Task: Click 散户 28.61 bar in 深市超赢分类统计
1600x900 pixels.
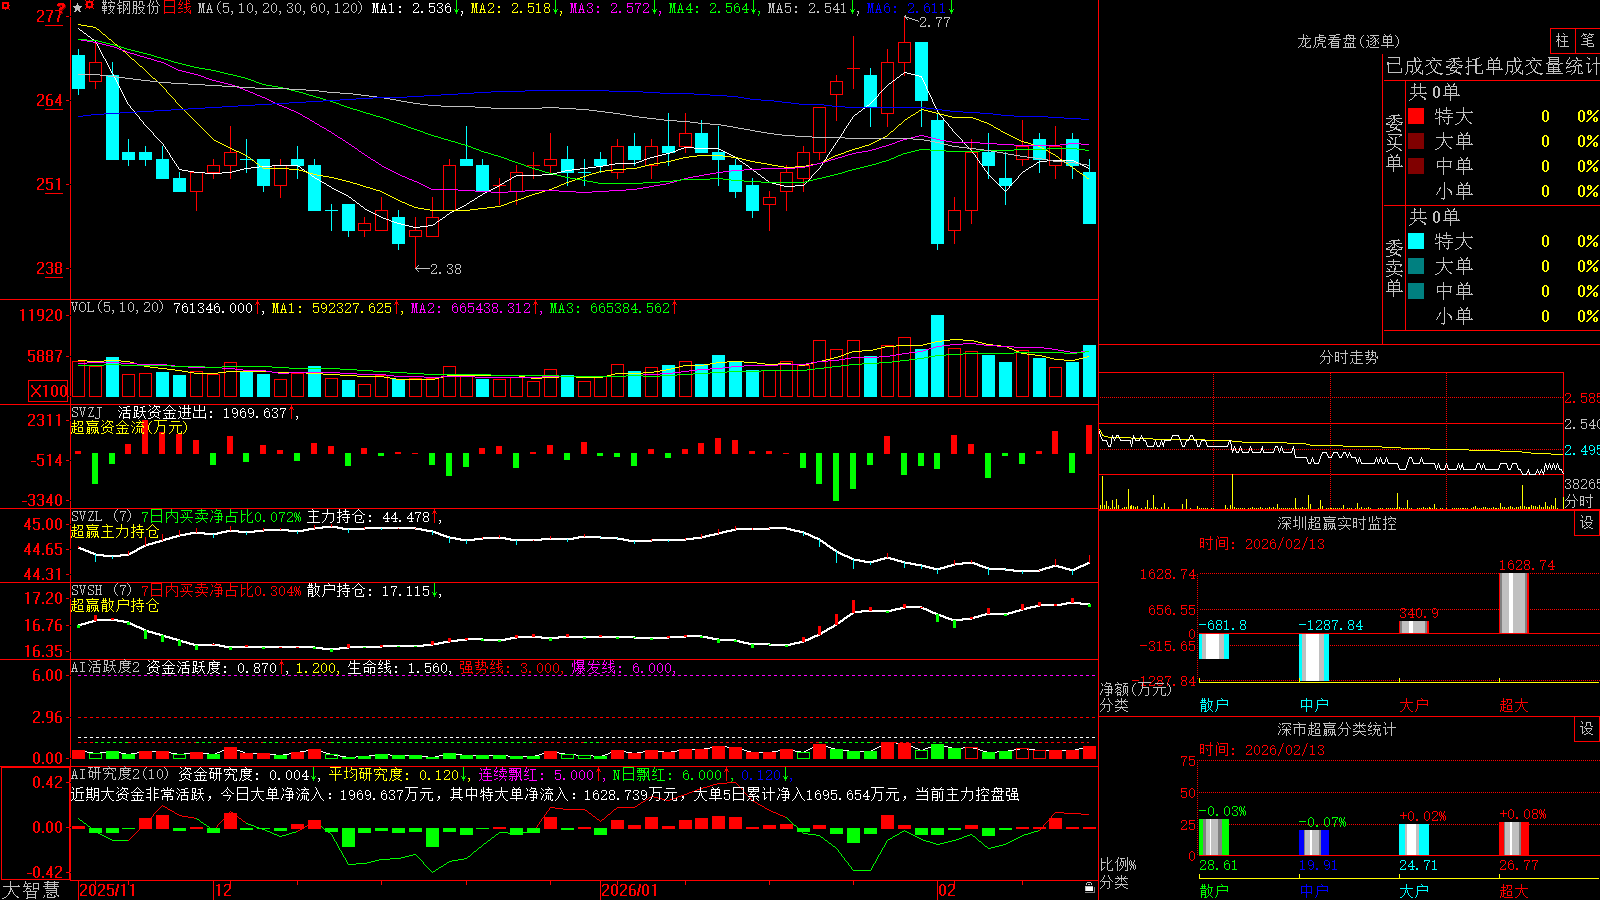Action: point(1214,837)
